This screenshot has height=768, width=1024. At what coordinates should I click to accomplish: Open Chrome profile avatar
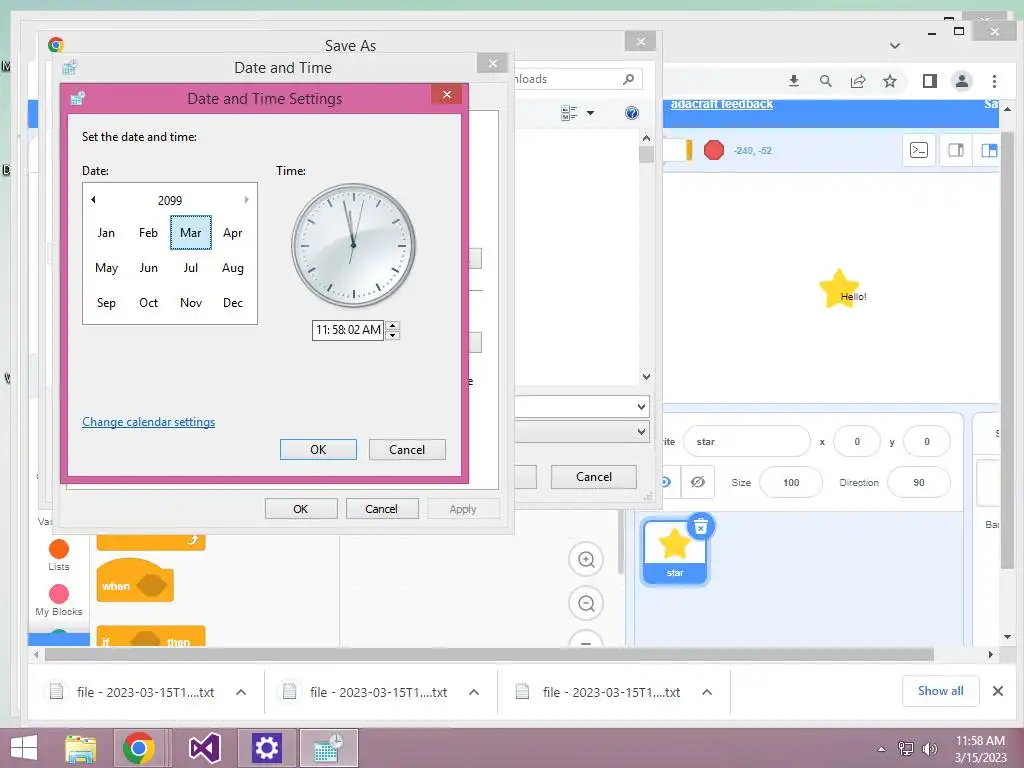[x=961, y=81]
